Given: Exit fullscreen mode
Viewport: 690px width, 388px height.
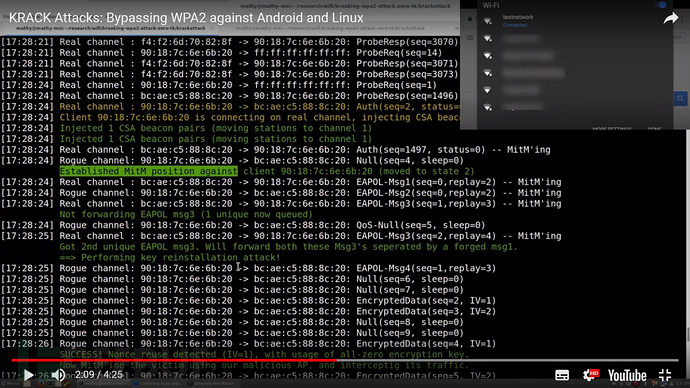Looking at the screenshot, I should pos(665,375).
